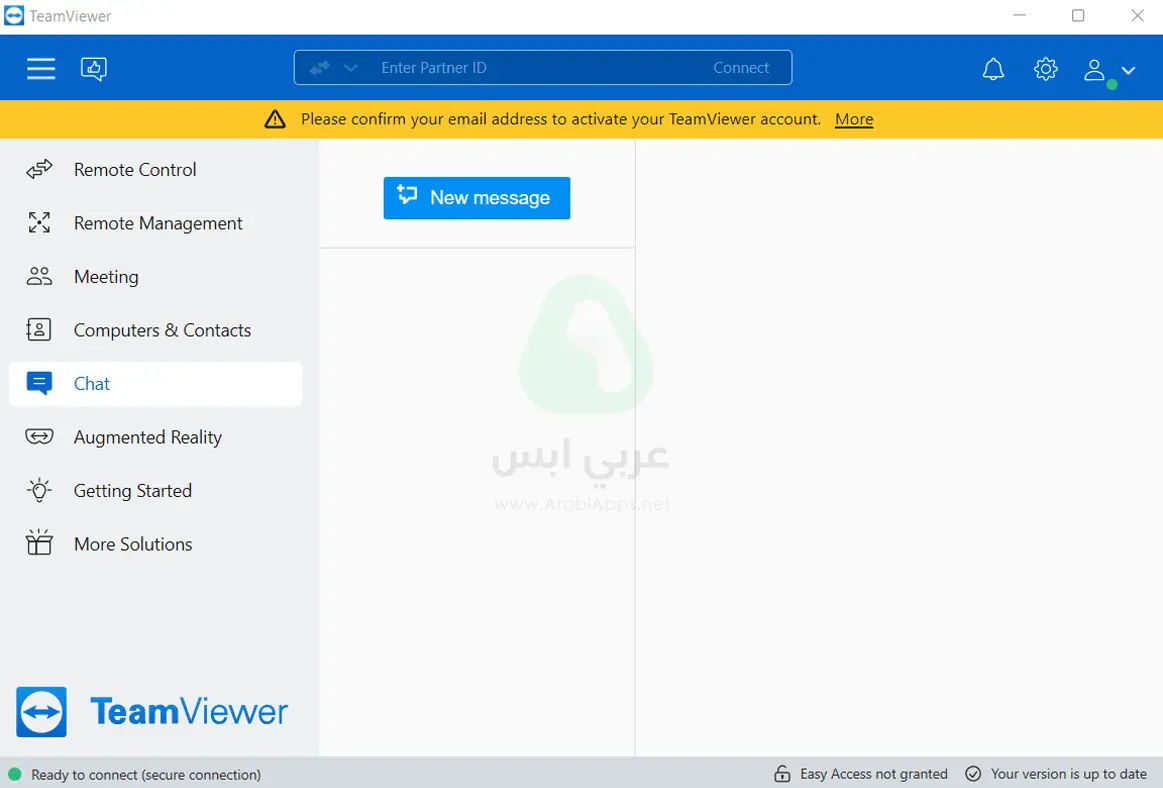Open the account dropdown chevron
This screenshot has height=788, width=1163.
click(x=1128, y=72)
